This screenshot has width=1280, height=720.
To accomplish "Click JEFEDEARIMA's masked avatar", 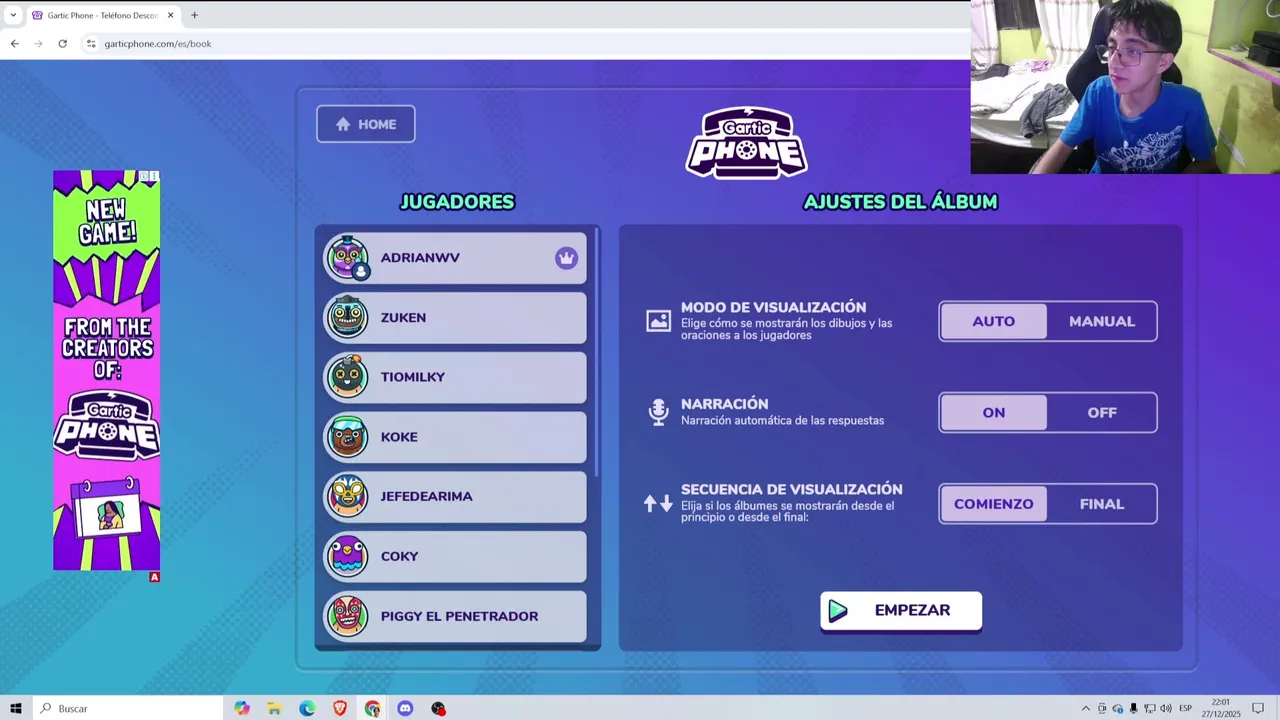I will (x=347, y=496).
